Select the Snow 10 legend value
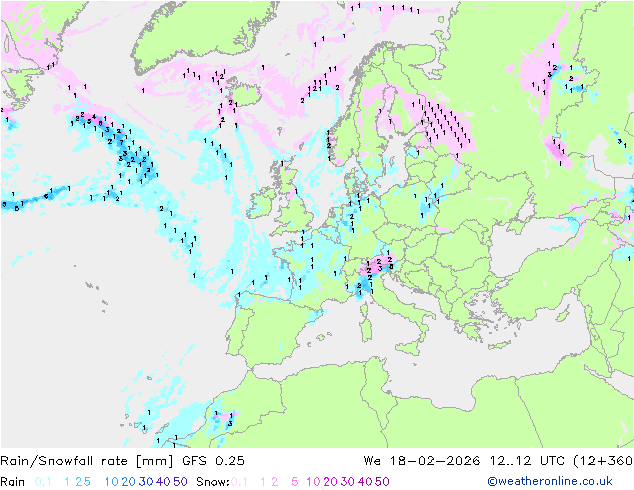Viewport: 634px width, 490px height. pyautogui.click(x=313, y=482)
